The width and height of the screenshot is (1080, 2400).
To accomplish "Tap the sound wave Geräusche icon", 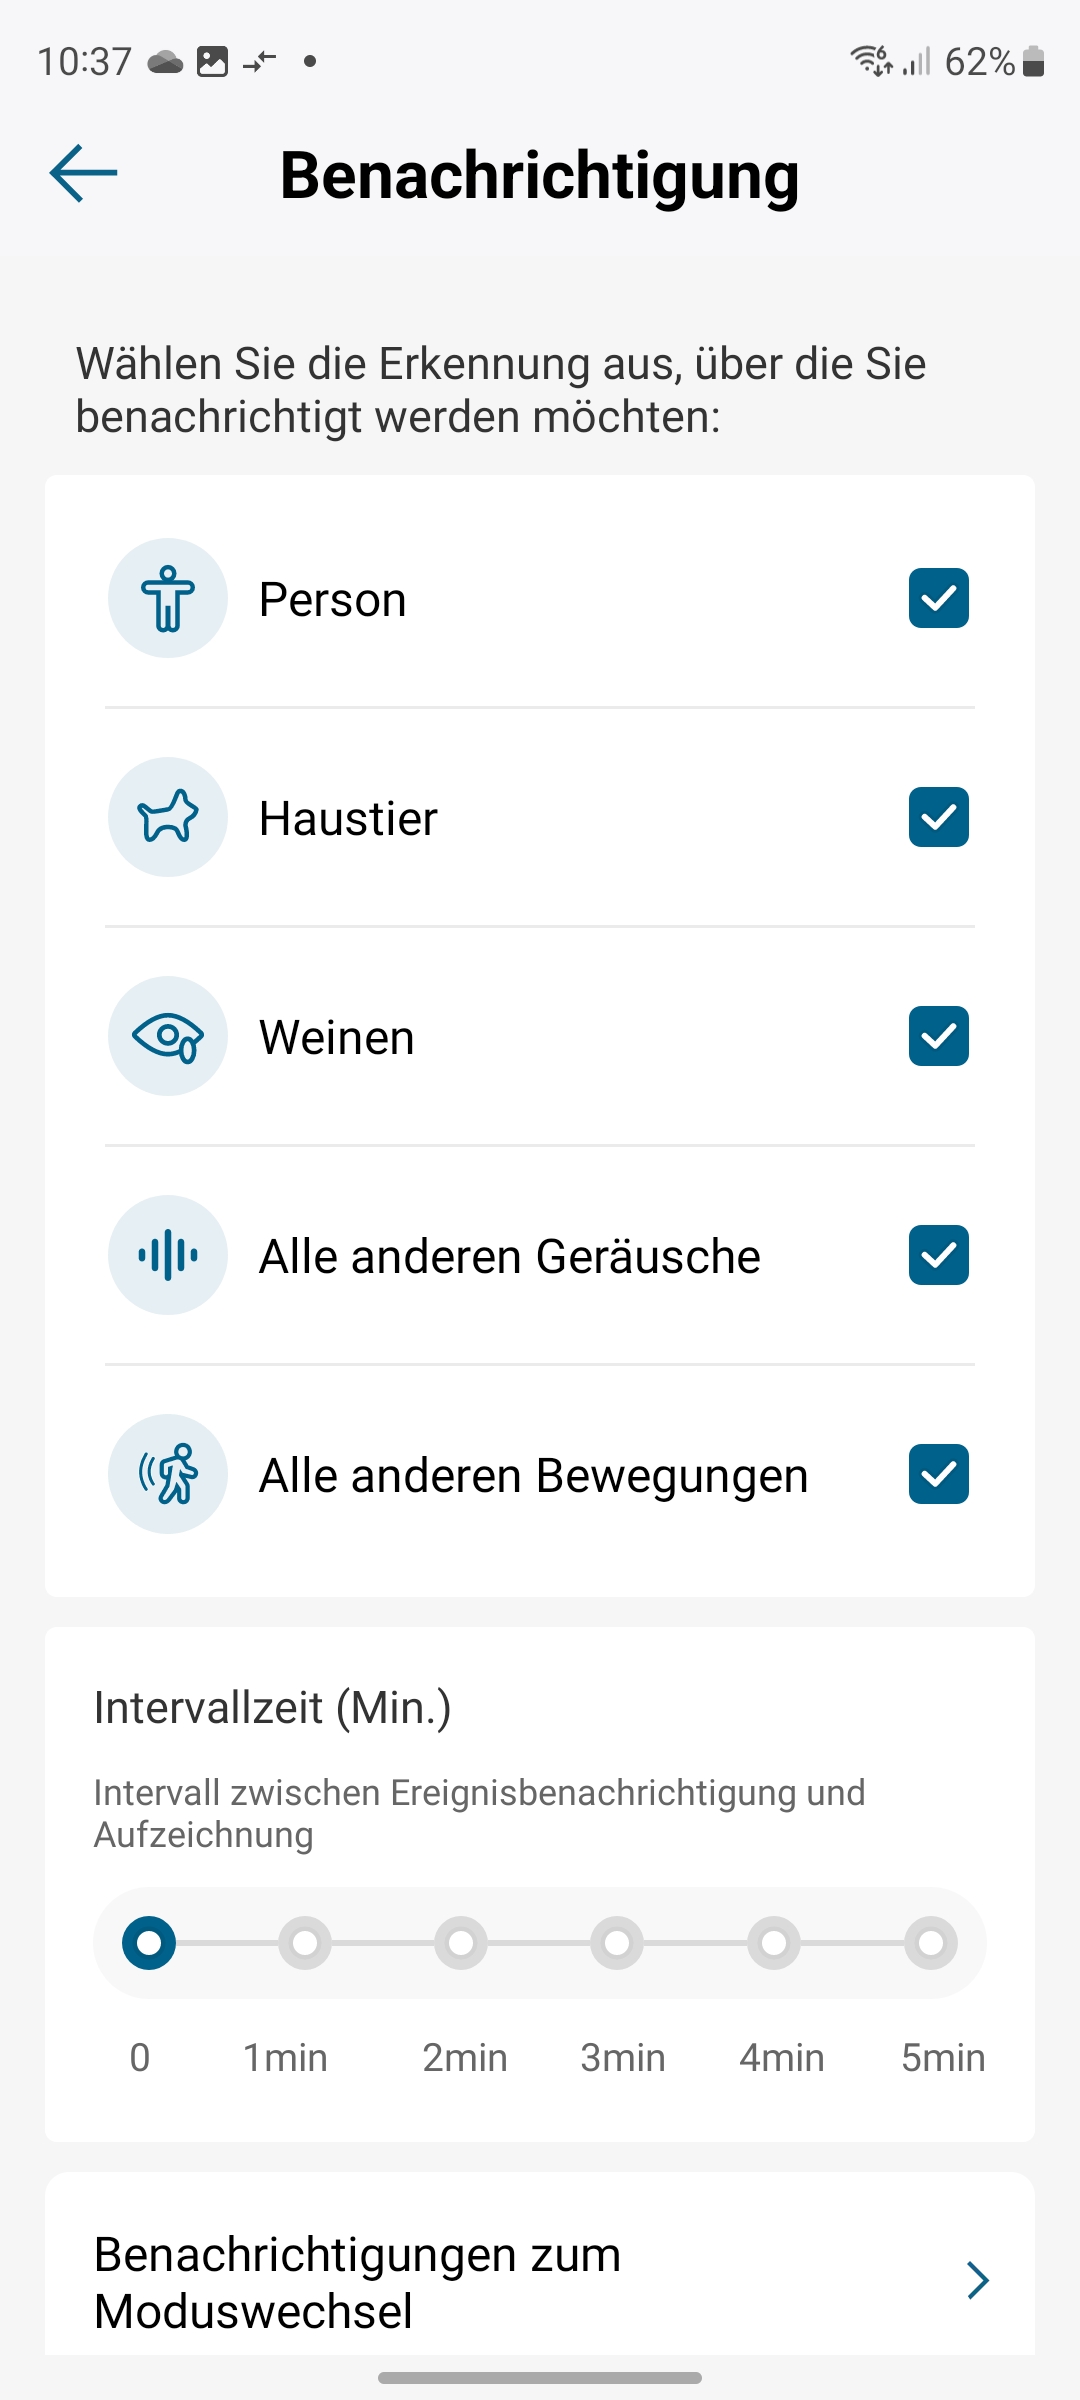I will [168, 1255].
